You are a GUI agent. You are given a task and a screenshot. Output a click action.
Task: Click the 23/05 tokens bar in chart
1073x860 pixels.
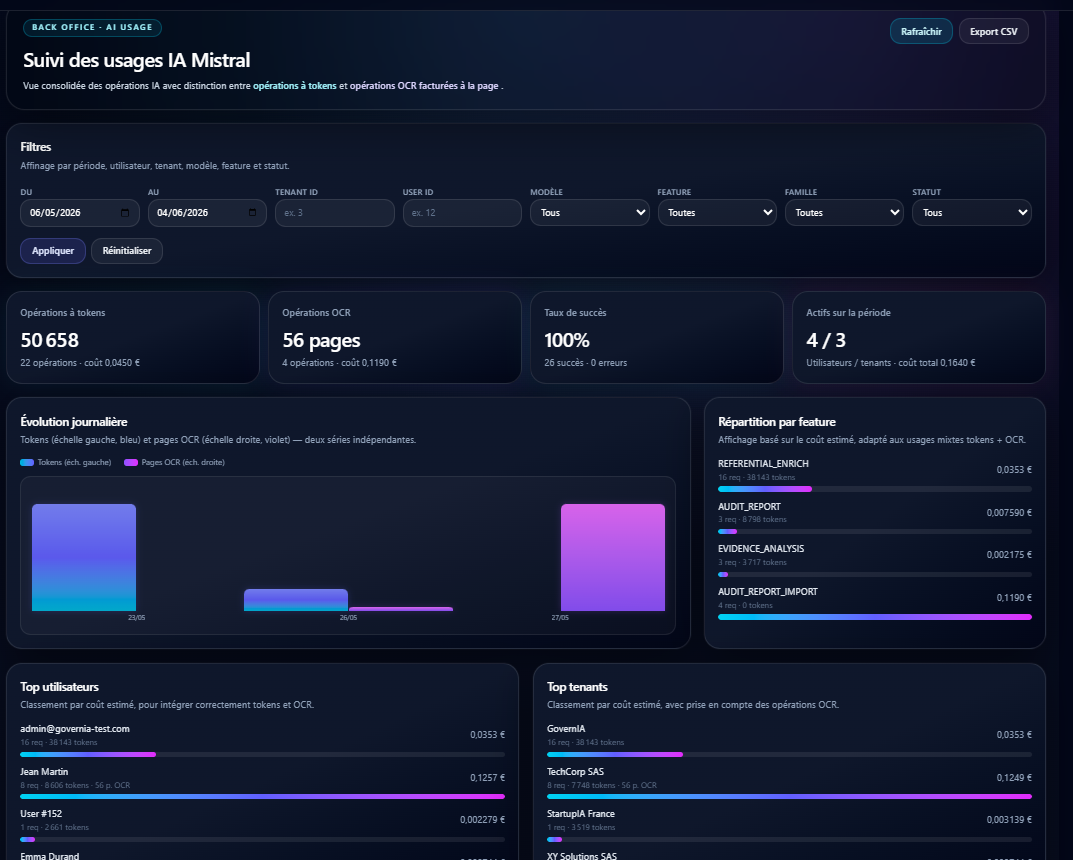click(84, 558)
